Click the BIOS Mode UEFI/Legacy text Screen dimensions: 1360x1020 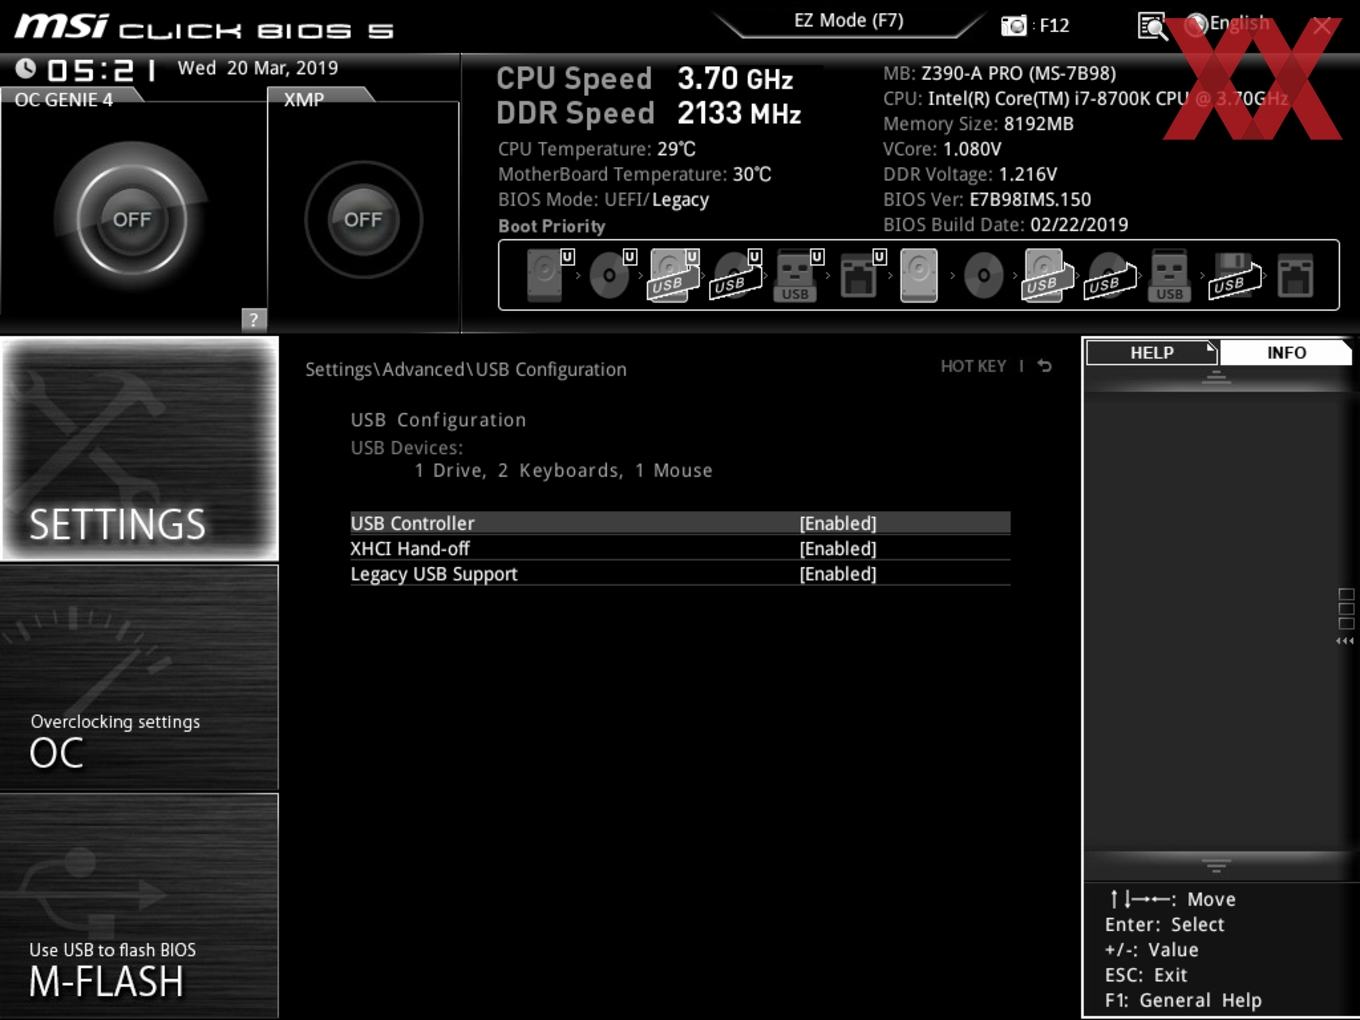pos(603,199)
